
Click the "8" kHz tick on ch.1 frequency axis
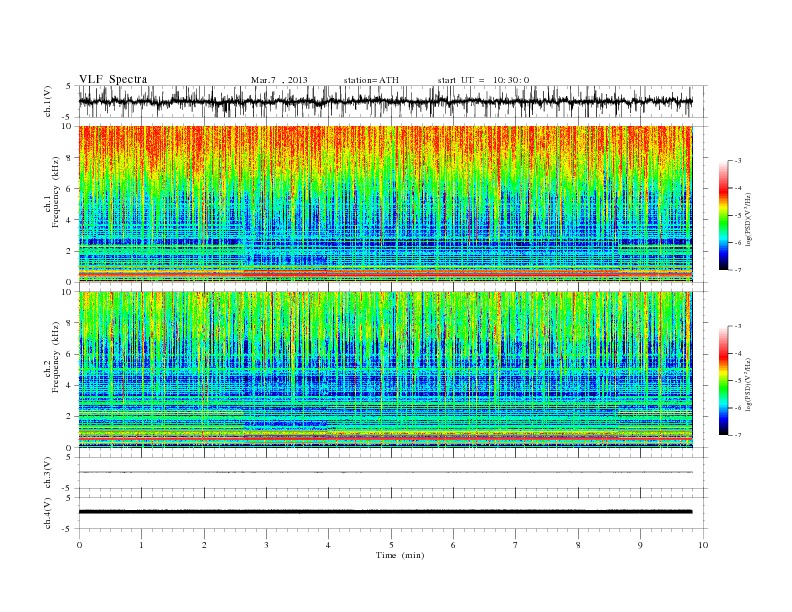70,158
